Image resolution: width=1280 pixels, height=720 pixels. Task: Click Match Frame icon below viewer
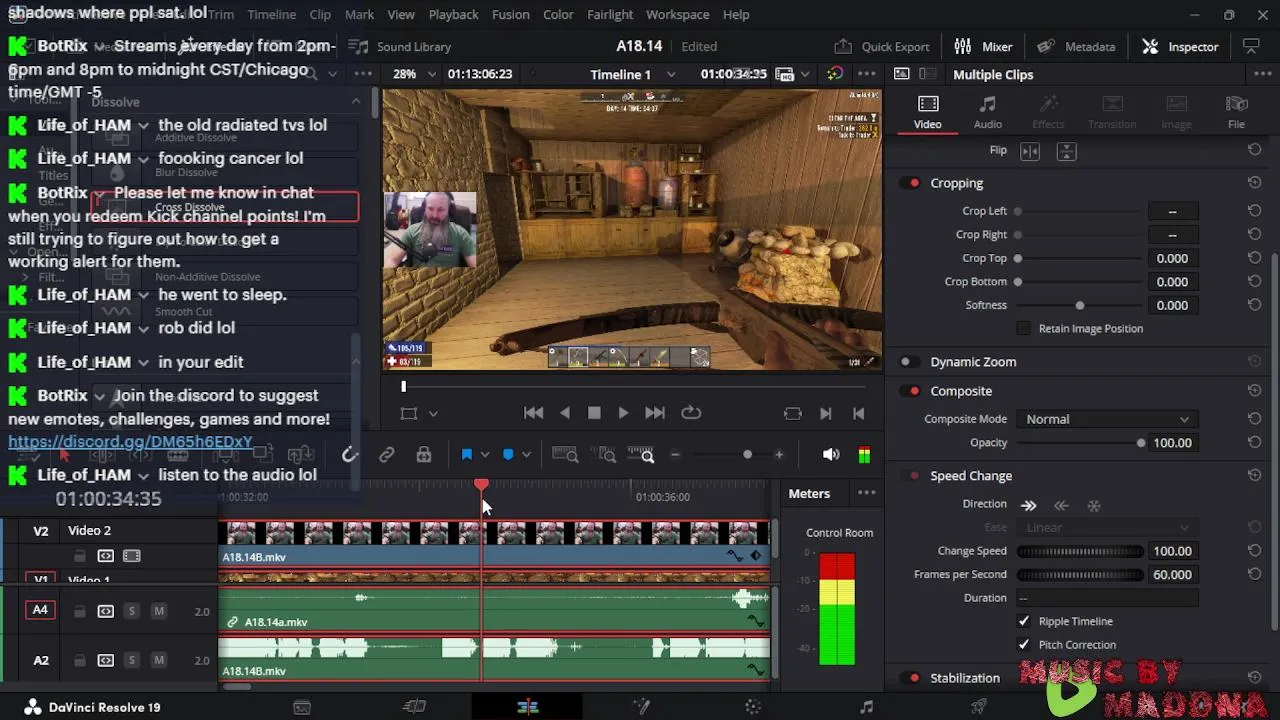click(792, 413)
